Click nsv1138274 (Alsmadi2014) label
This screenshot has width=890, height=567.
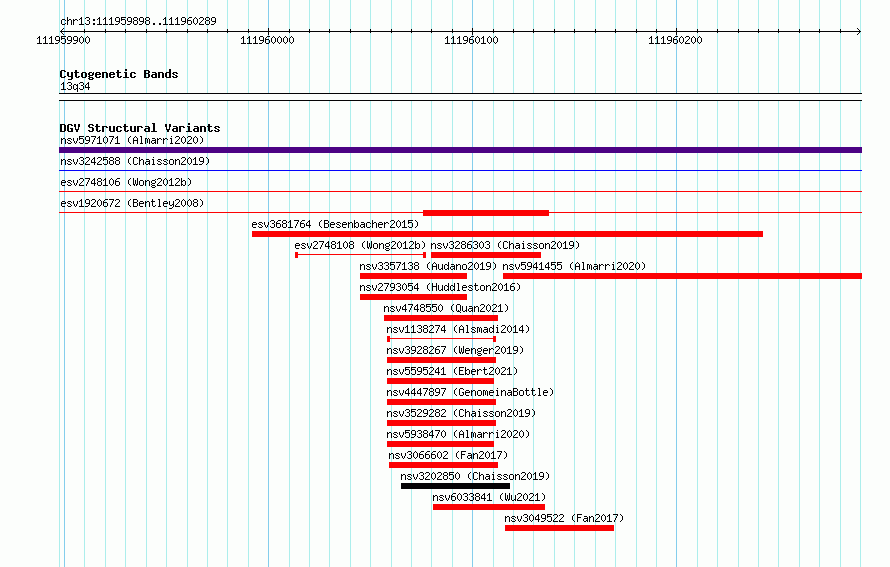pyautogui.click(x=458, y=329)
